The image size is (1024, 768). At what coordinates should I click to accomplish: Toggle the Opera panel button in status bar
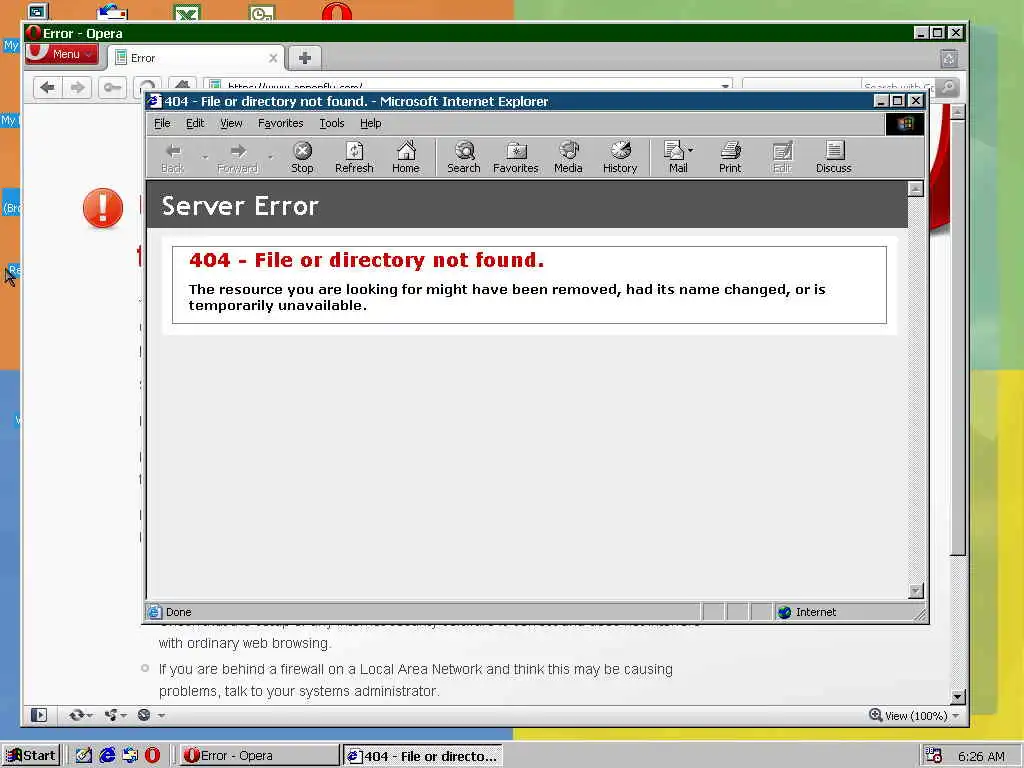point(39,715)
